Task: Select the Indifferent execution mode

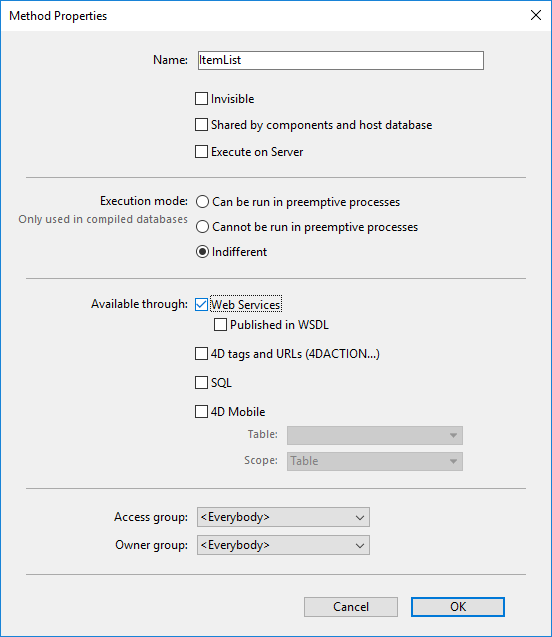Action: coord(202,252)
